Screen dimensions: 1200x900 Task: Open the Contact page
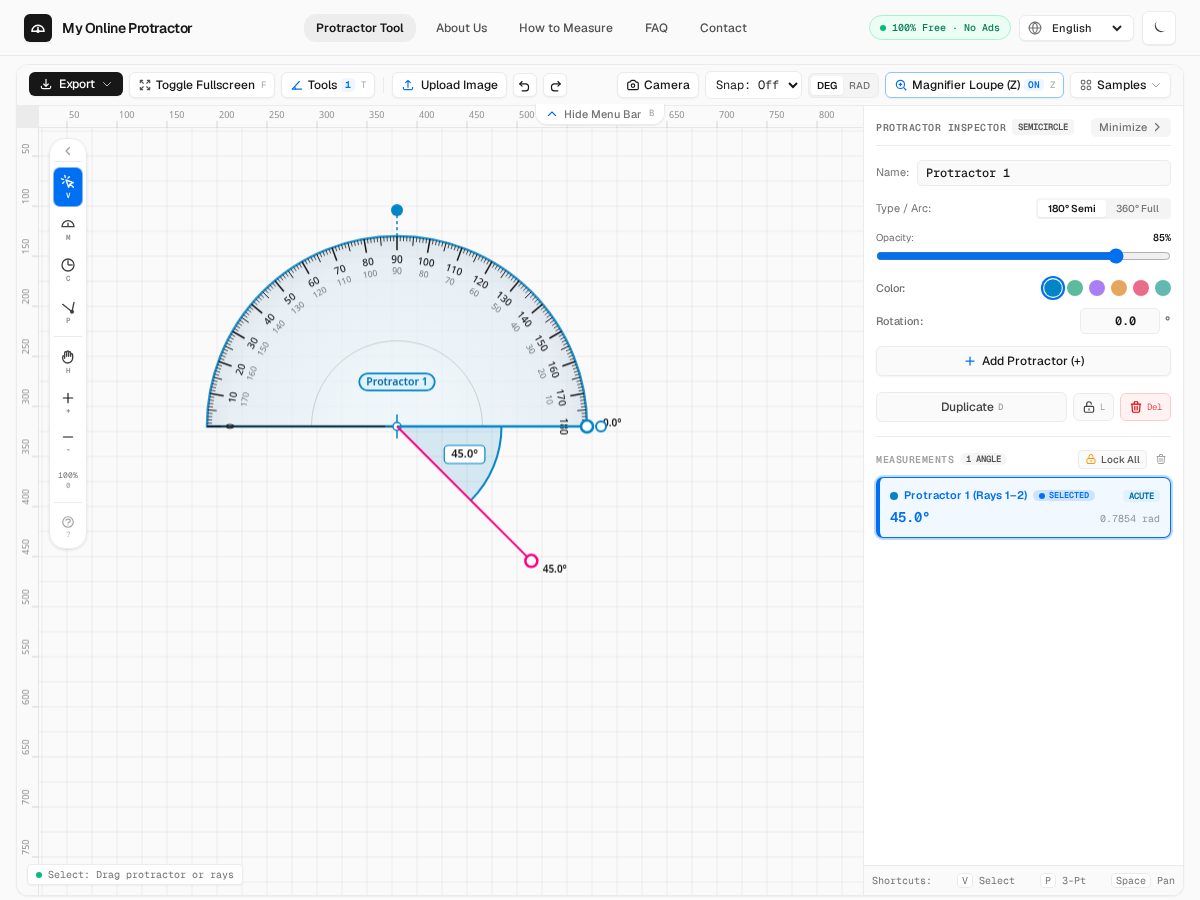tap(723, 28)
